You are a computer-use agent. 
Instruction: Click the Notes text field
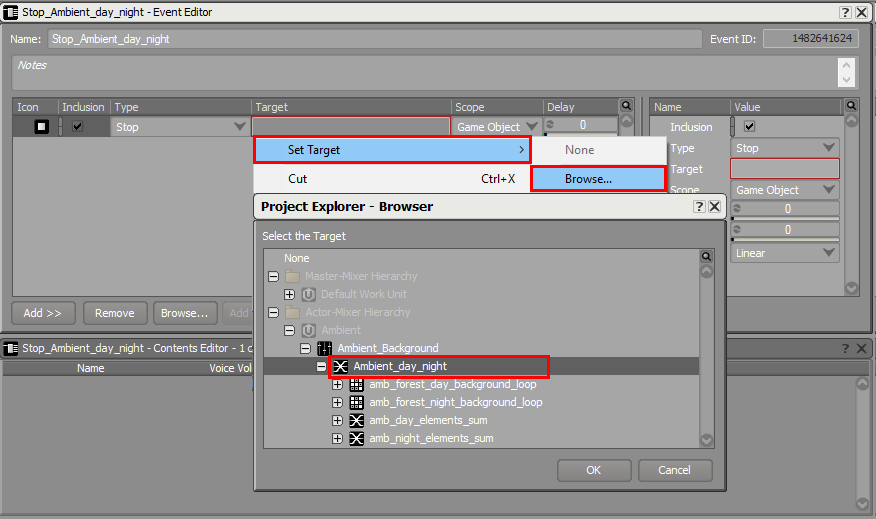(x=420, y=72)
